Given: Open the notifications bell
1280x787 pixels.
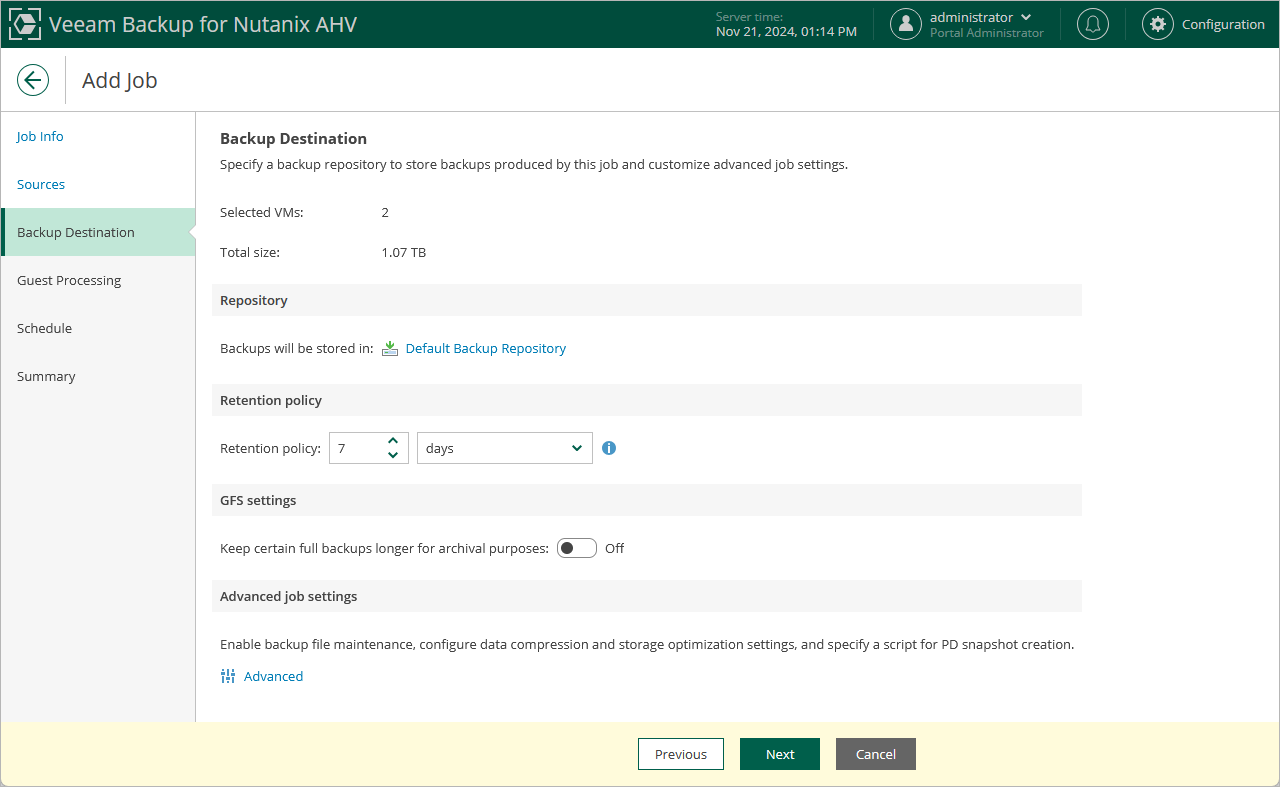Looking at the screenshot, I should pyautogui.click(x=1092, y=24).
